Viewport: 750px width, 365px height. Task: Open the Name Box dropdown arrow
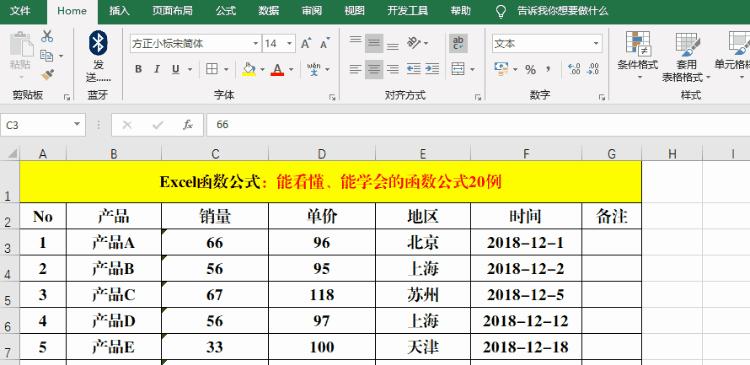pos(77,125)
